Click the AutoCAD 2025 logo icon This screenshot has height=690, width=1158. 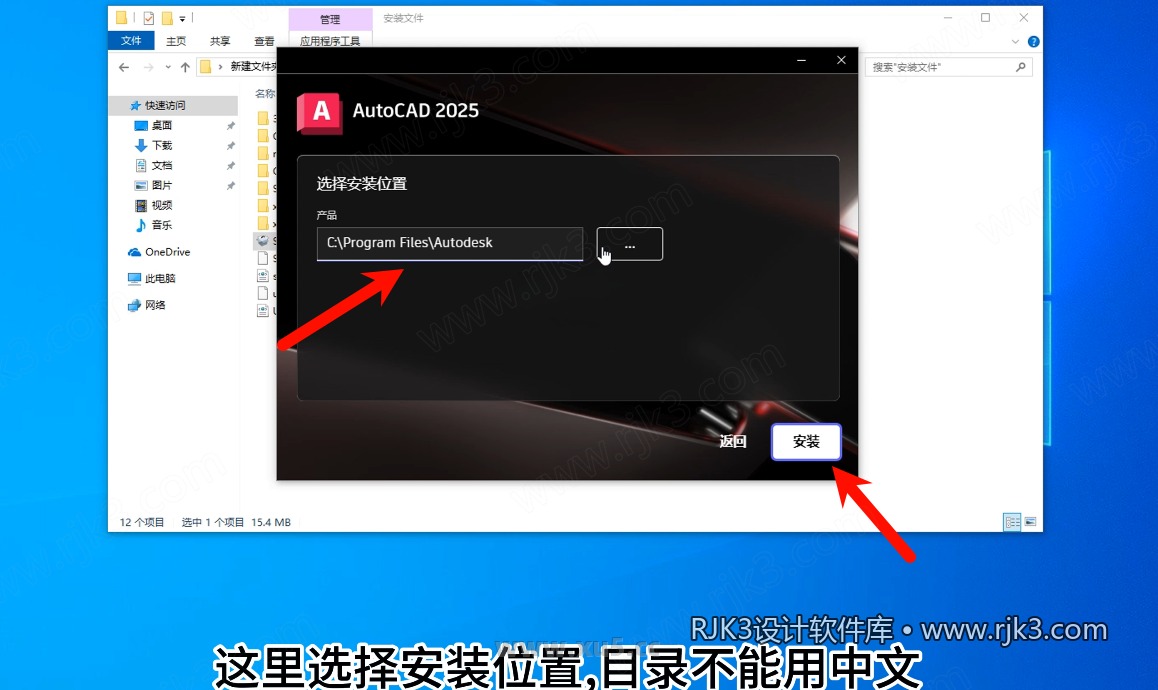click(319, 113)
